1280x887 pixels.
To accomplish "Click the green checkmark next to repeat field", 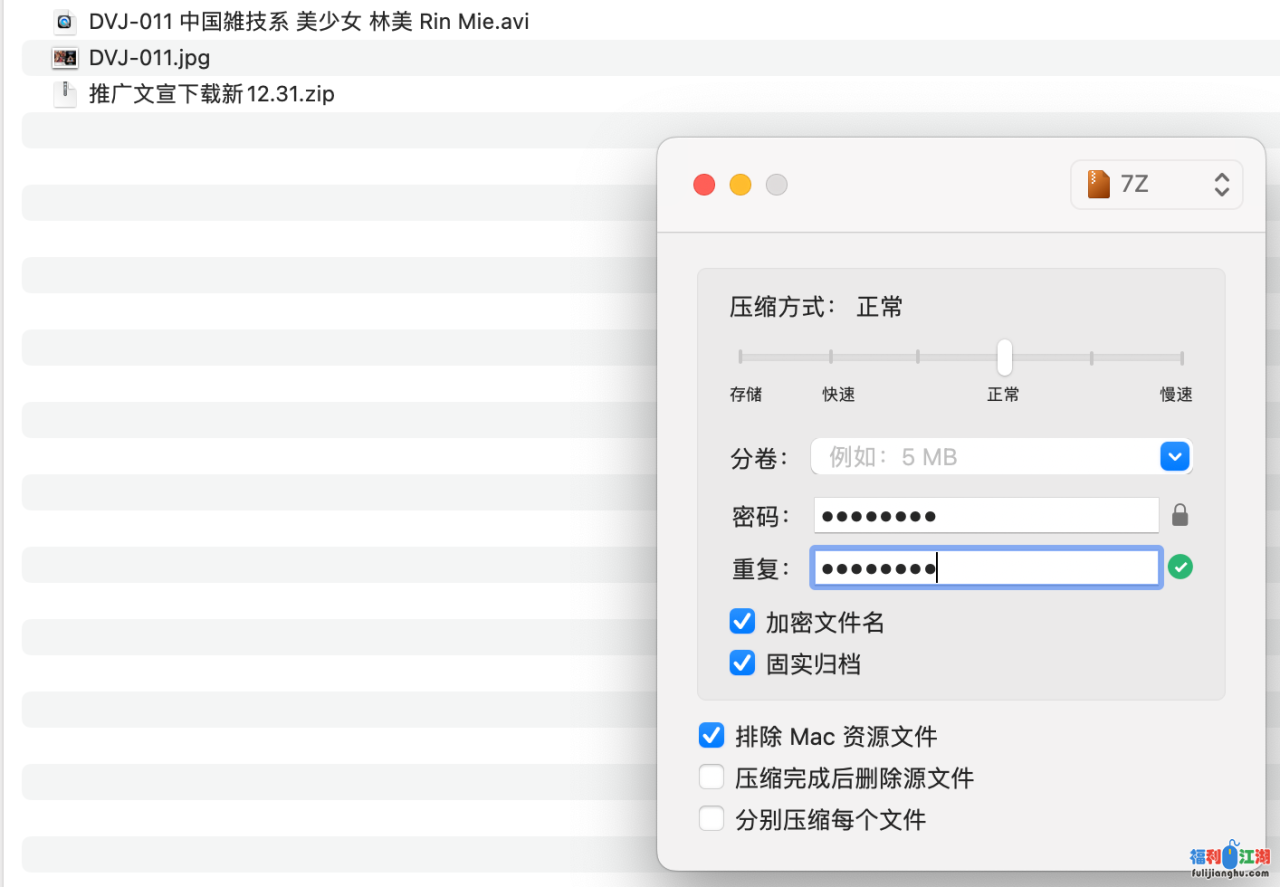I will 1180,568.
